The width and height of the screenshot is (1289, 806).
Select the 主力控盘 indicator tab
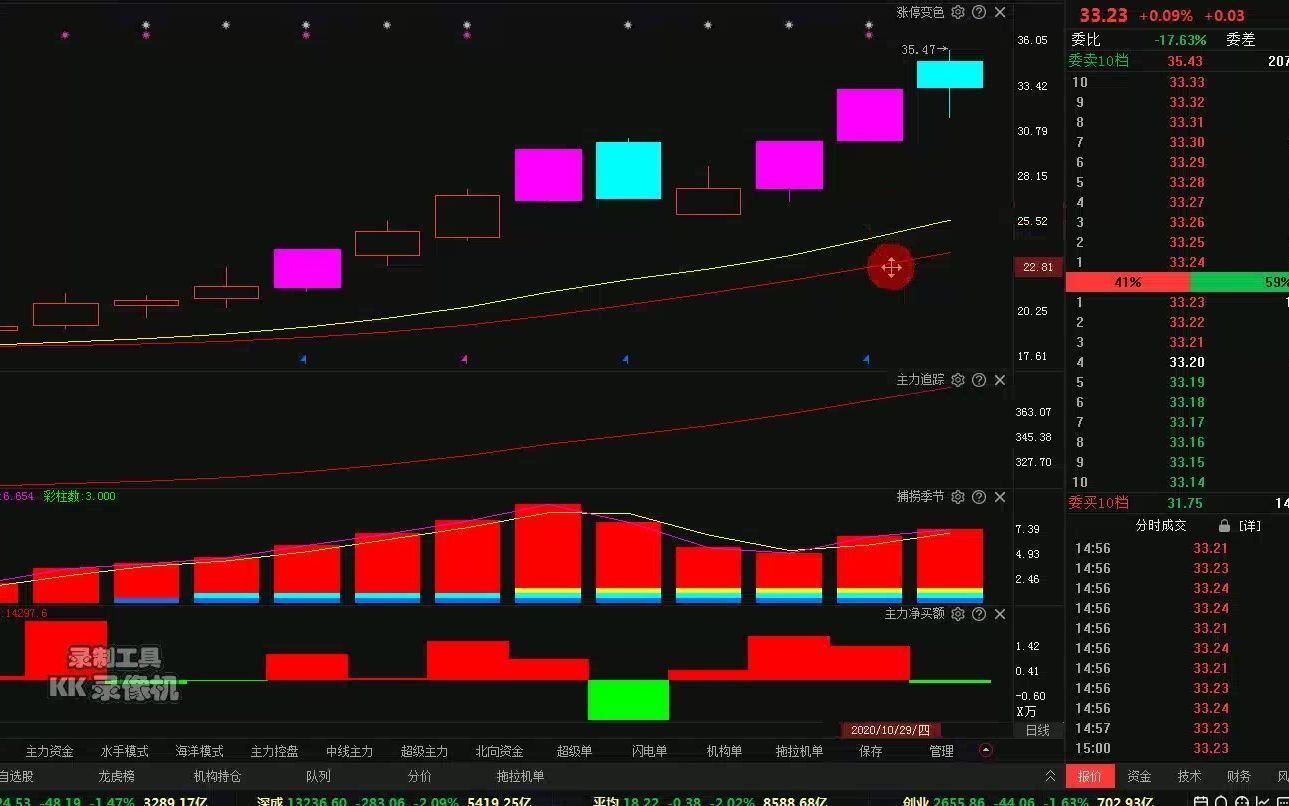coord(275,751)
